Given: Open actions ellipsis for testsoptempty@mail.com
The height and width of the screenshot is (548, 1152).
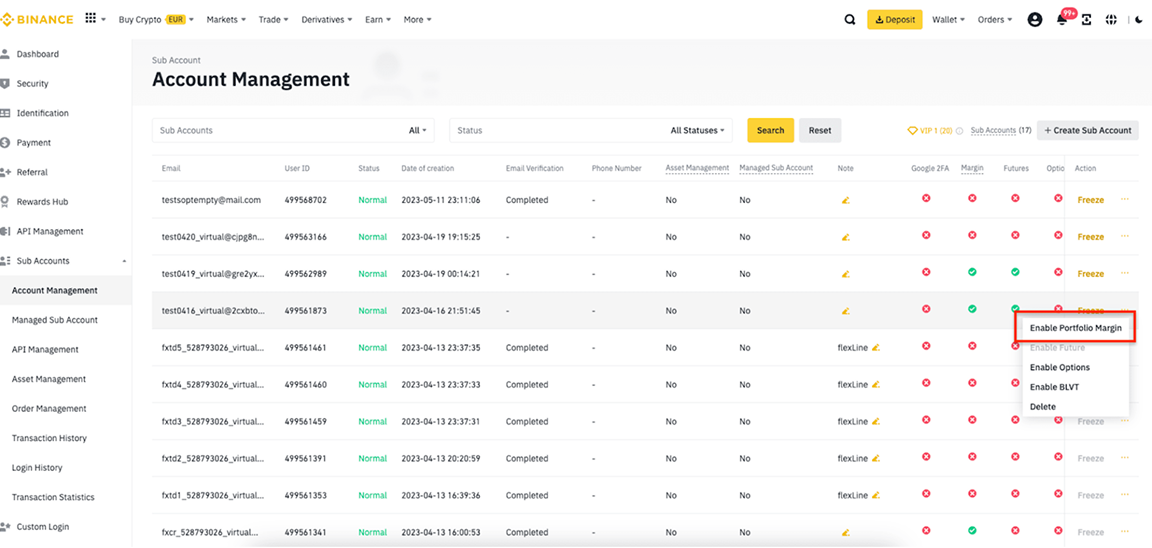Looking at the screenshot, I should coord(1125,199).
